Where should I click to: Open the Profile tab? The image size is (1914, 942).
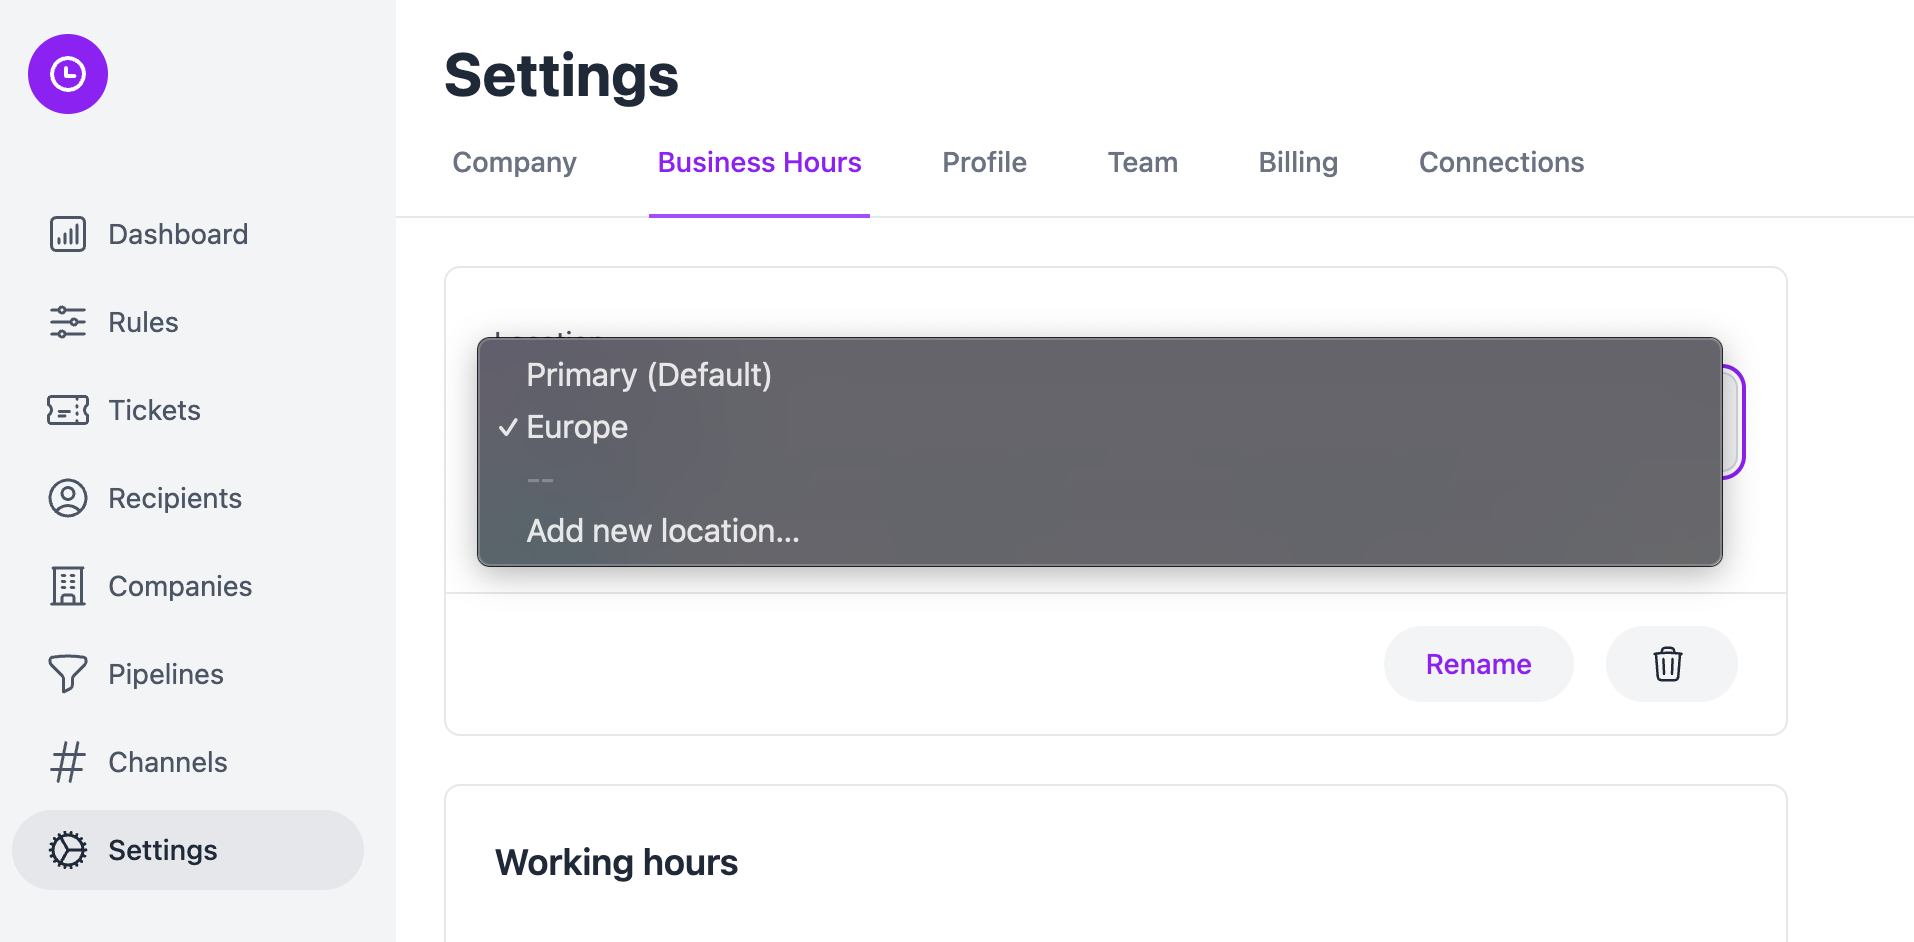[x=984, y=163]
